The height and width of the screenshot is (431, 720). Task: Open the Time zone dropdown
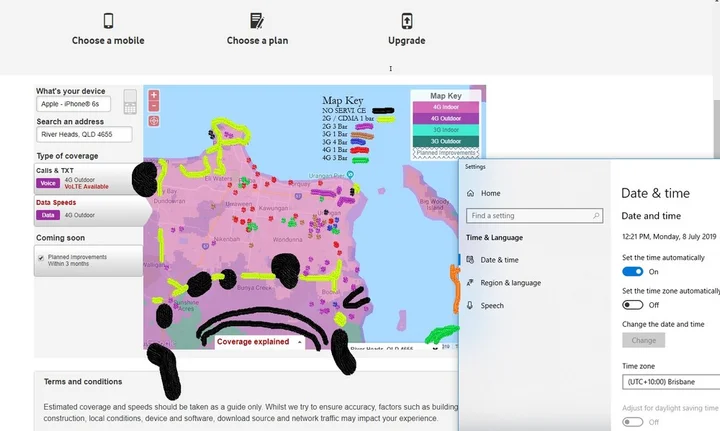670,382
